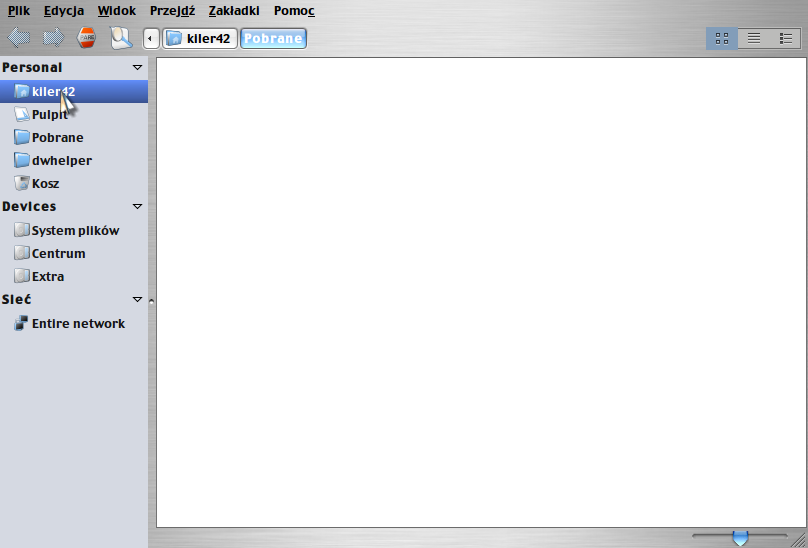Image resolution: width=808 pixels, height=548 pixels.
Task: Open the Przejdź menu
Action: point(173,11)
